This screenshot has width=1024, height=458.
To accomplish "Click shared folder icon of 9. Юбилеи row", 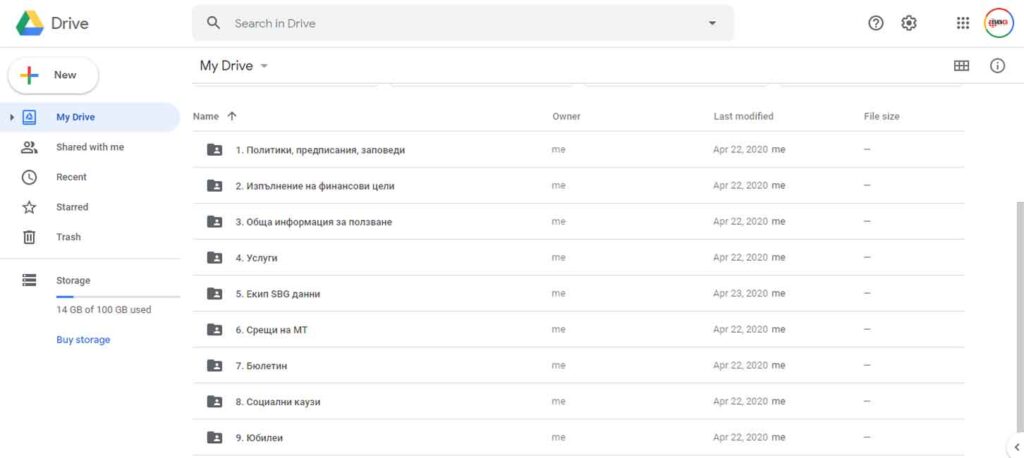I will [x=214, y=437].
